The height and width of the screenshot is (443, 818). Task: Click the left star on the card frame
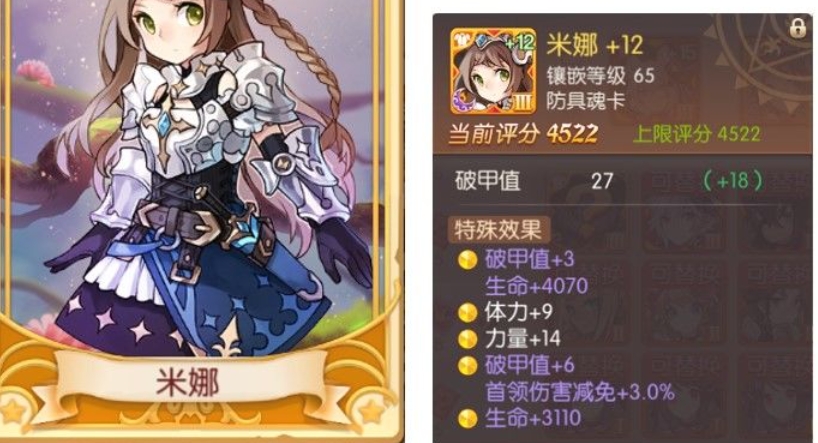point(13,412)
